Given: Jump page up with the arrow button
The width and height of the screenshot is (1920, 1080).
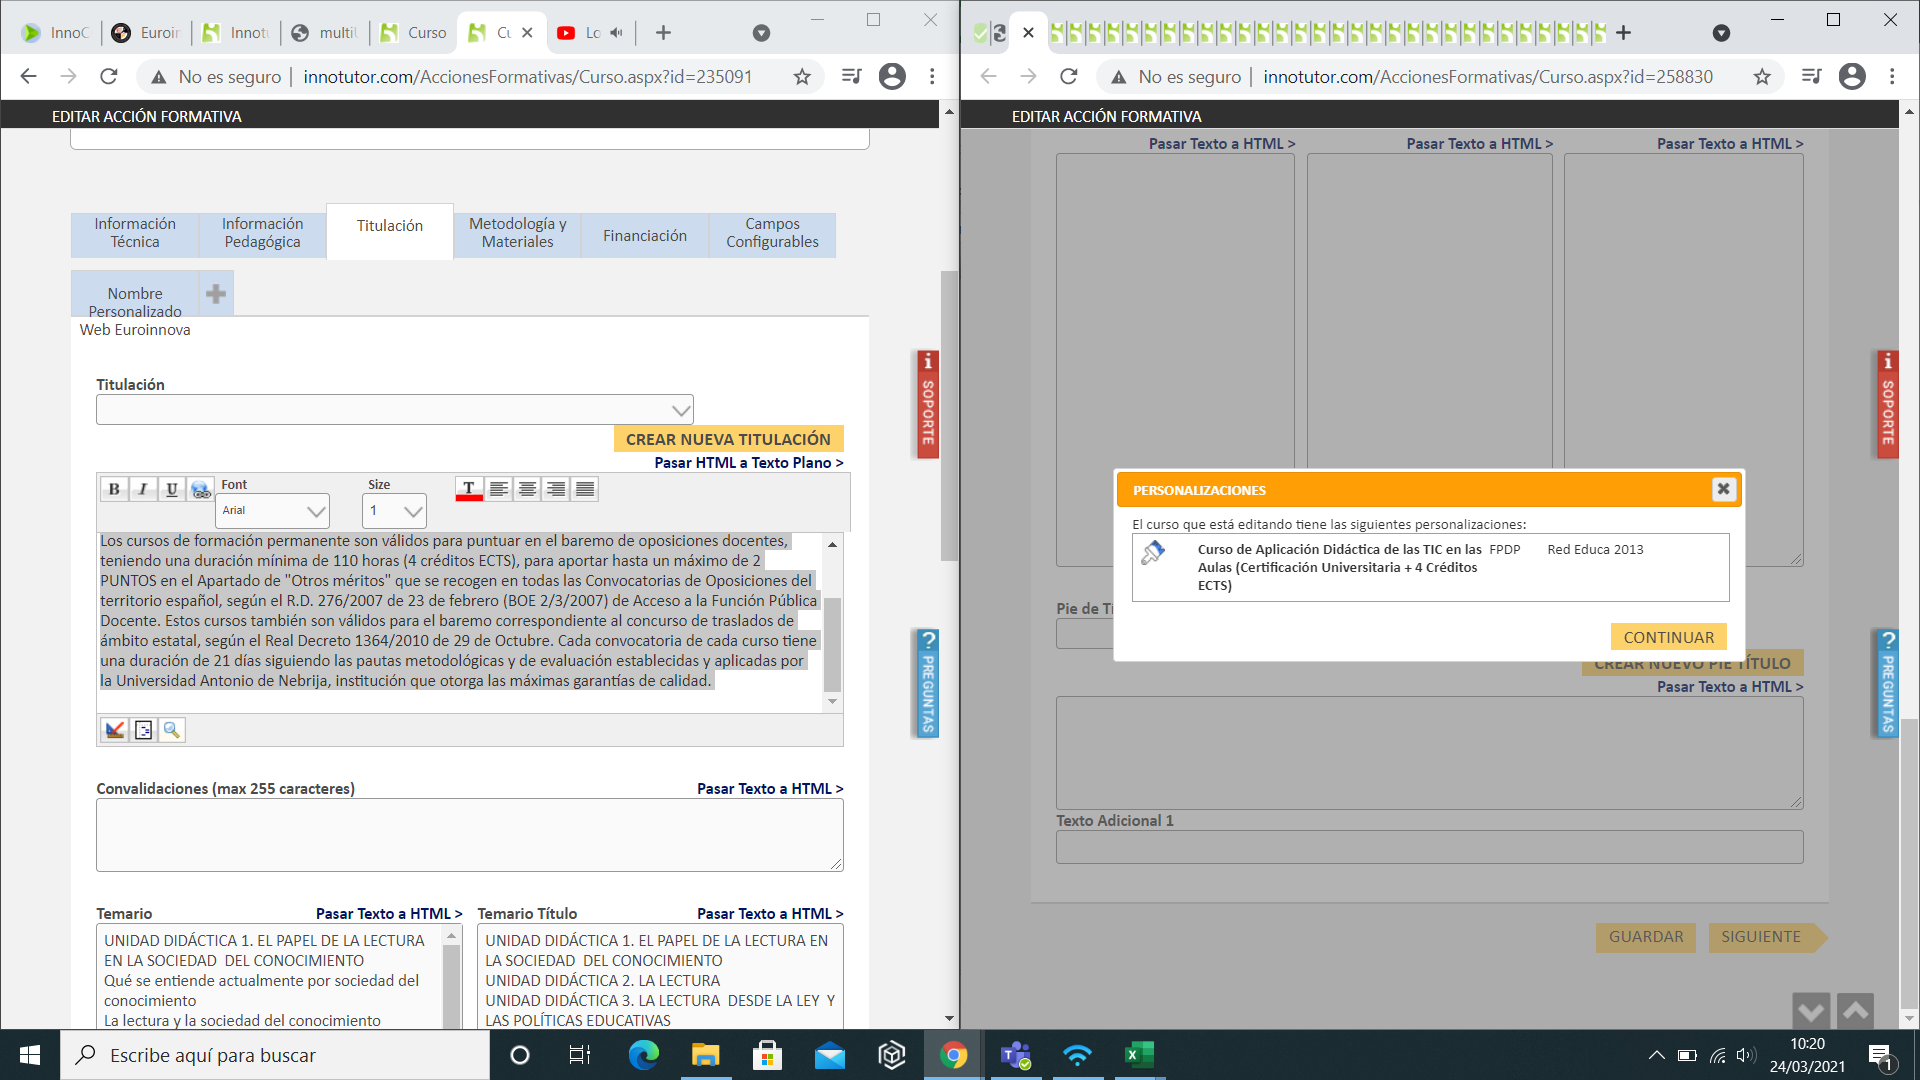Looking at the screenshot, I should 1855,1011.
